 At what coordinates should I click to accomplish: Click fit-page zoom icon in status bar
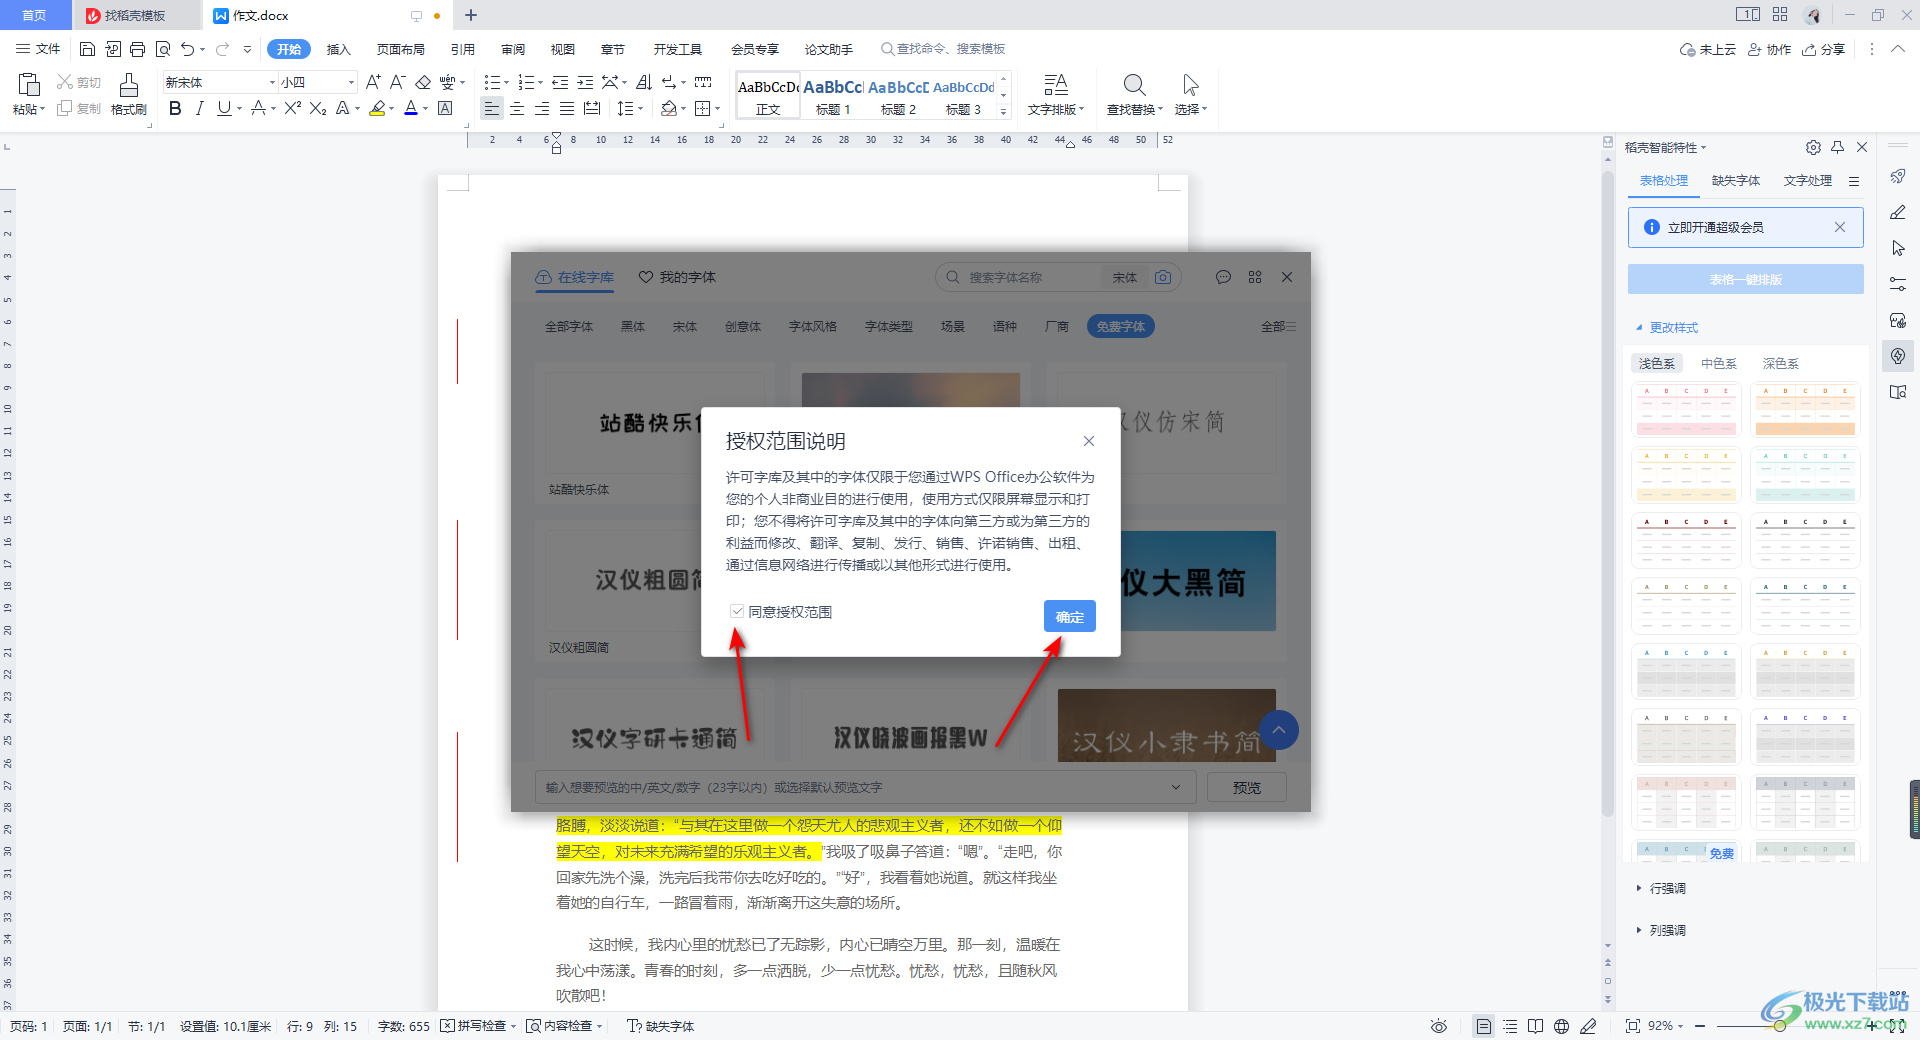[x=1633, y=1026]
